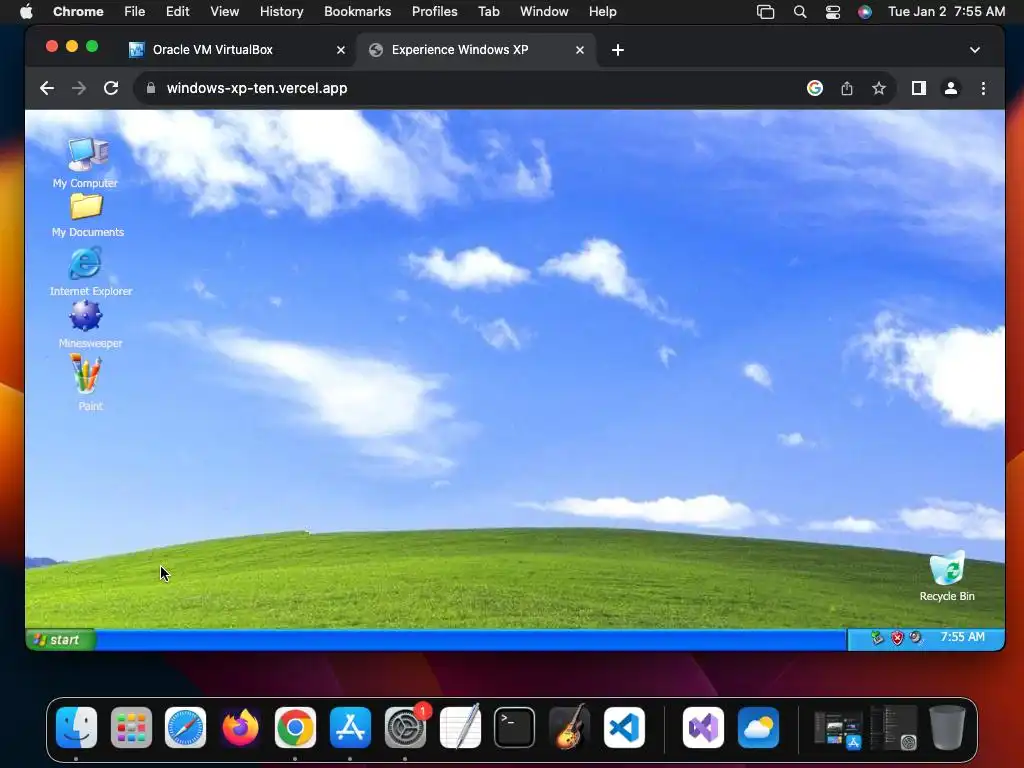Click the XP taskbar clock 7:55 AM

pos(962,637)
